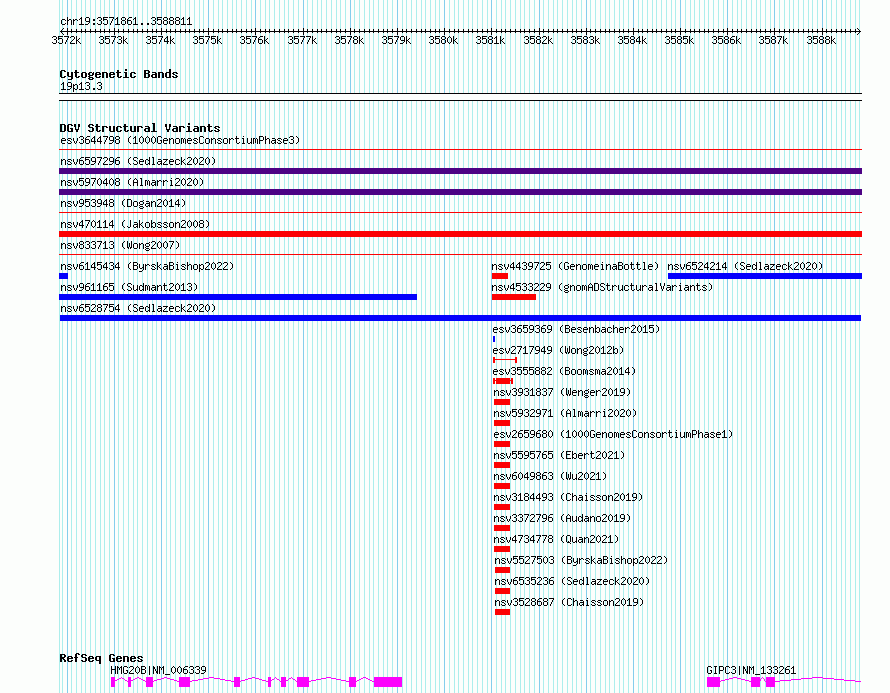Open nsv5595765 (Ebert2021) variant label
Screen dimensions: 890x693
(x=559, y=455)
